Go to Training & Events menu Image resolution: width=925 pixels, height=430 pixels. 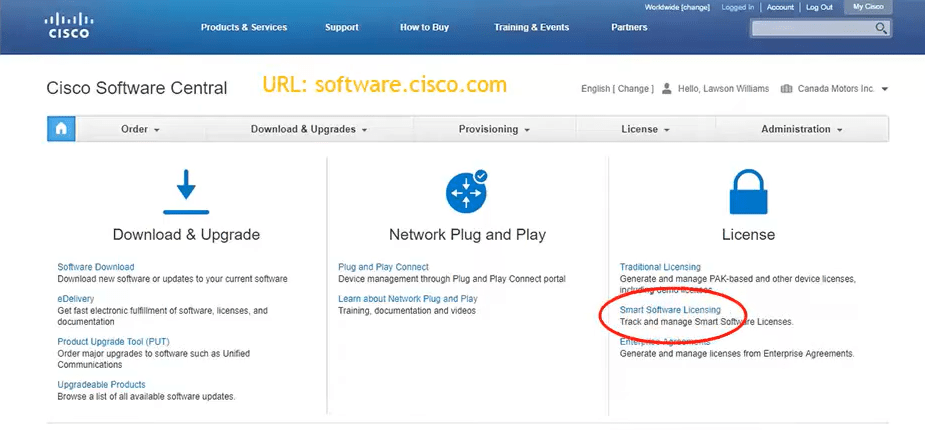[531, 27]
